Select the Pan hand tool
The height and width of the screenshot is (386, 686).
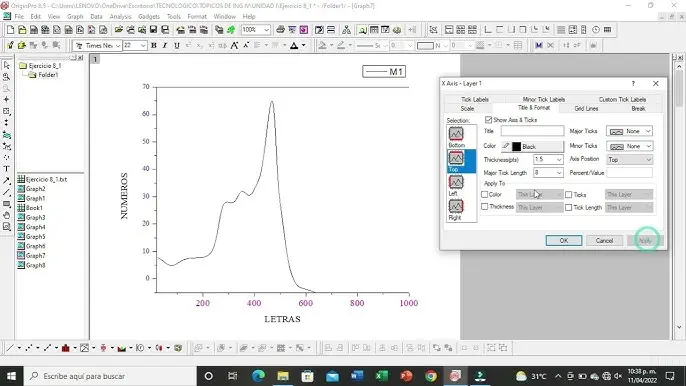point(7,215)
